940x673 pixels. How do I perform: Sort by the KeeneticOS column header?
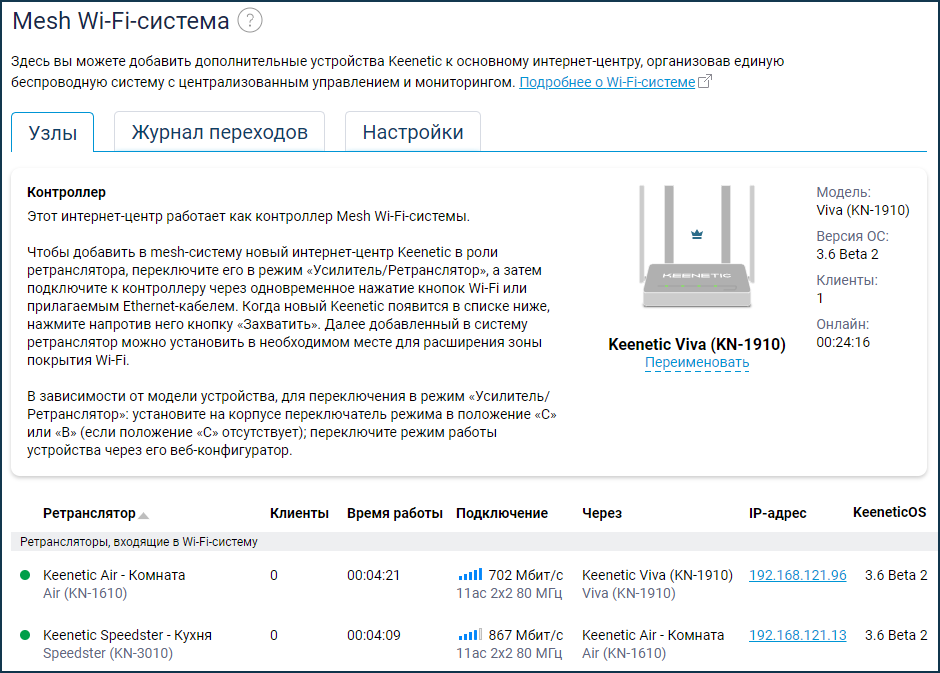[x=890, y=512]
